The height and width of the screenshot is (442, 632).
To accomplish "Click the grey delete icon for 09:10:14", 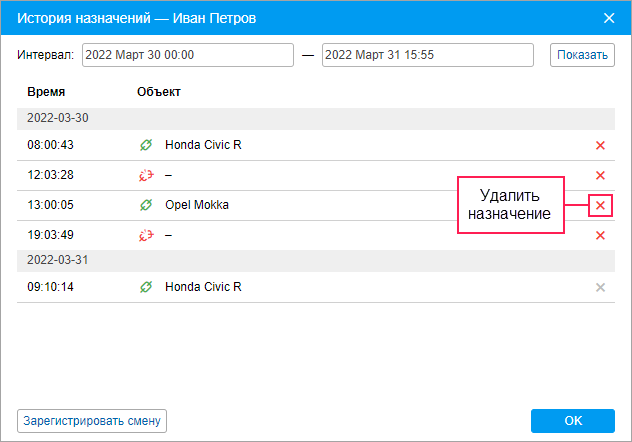I will click(x=600, y=287).
